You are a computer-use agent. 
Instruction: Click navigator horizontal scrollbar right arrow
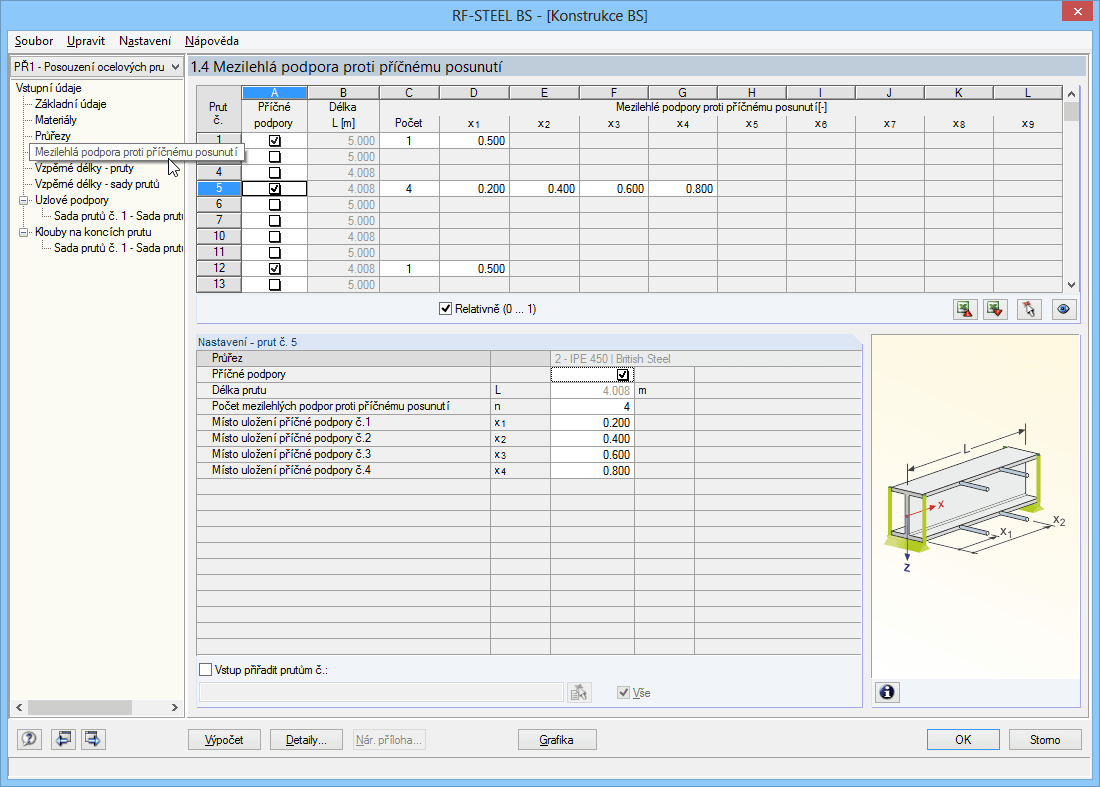175,707
